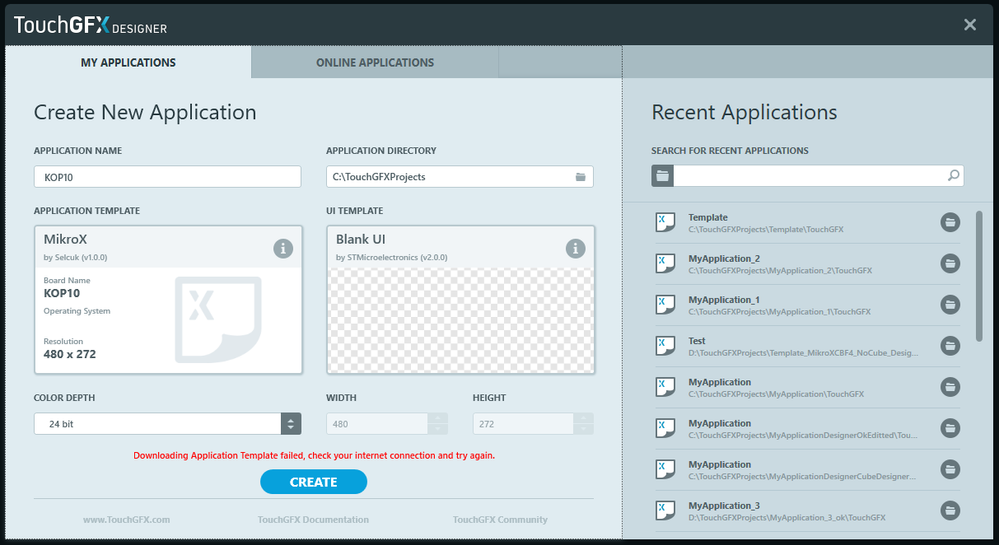Image resolution: width=999 pixels, height=545 pixels.
Task: Click the file icon of MyApplication_1 entry
Action: click(x=665, y=305)
